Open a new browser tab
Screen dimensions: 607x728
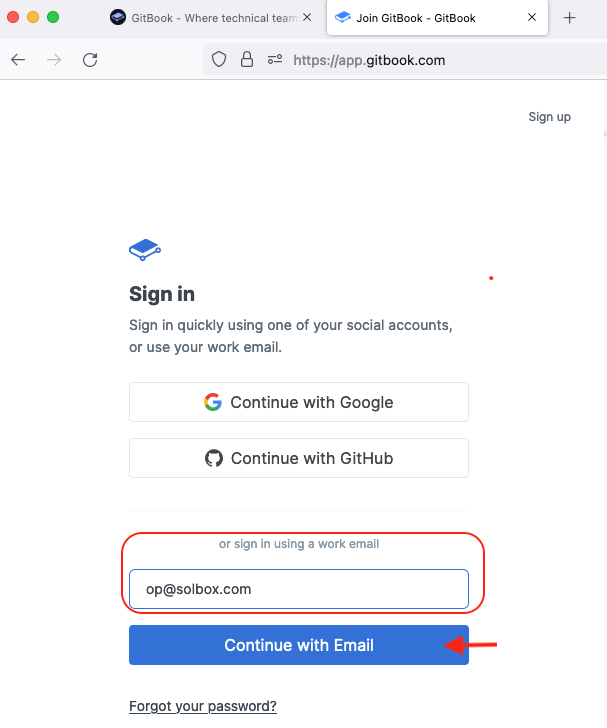[x=570, y=18]
